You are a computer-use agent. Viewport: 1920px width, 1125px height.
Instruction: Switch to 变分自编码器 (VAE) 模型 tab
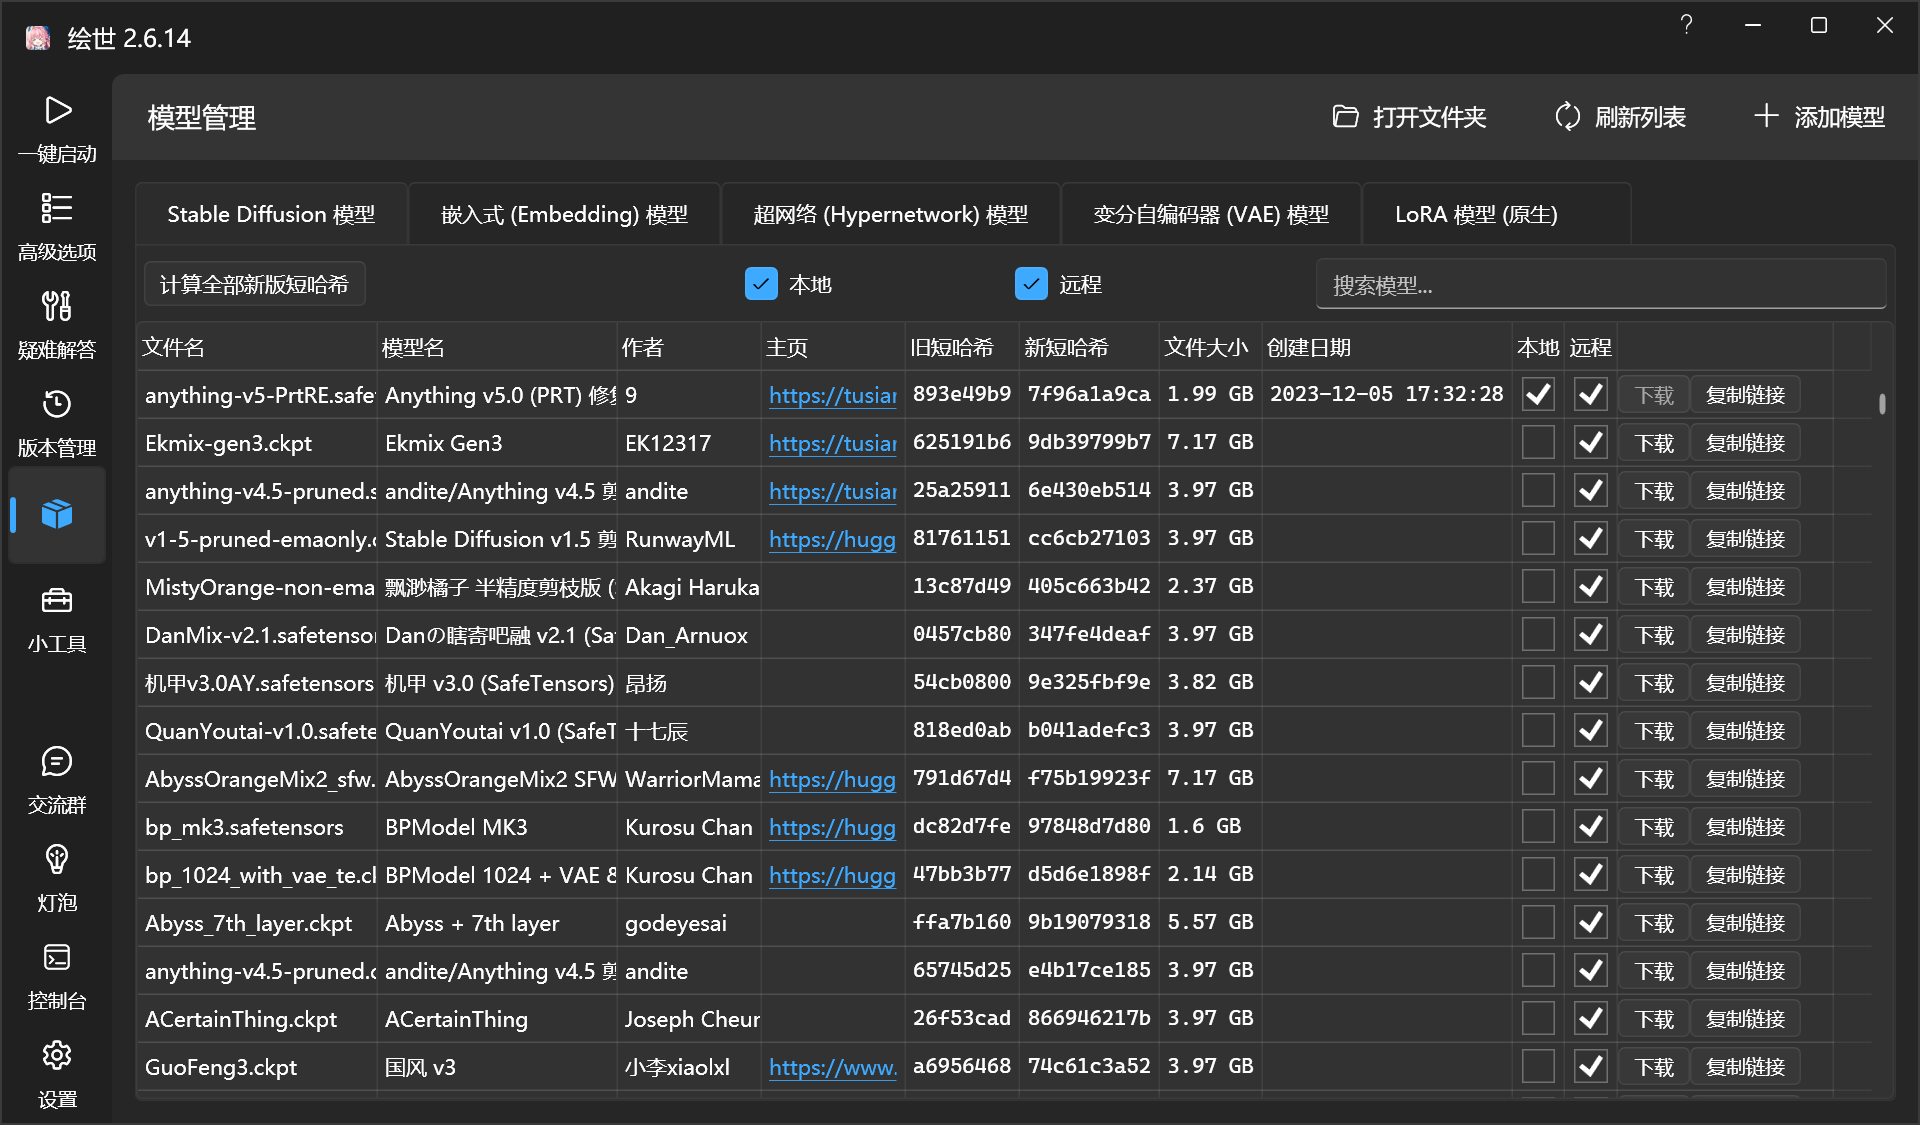pos(1211,214)
